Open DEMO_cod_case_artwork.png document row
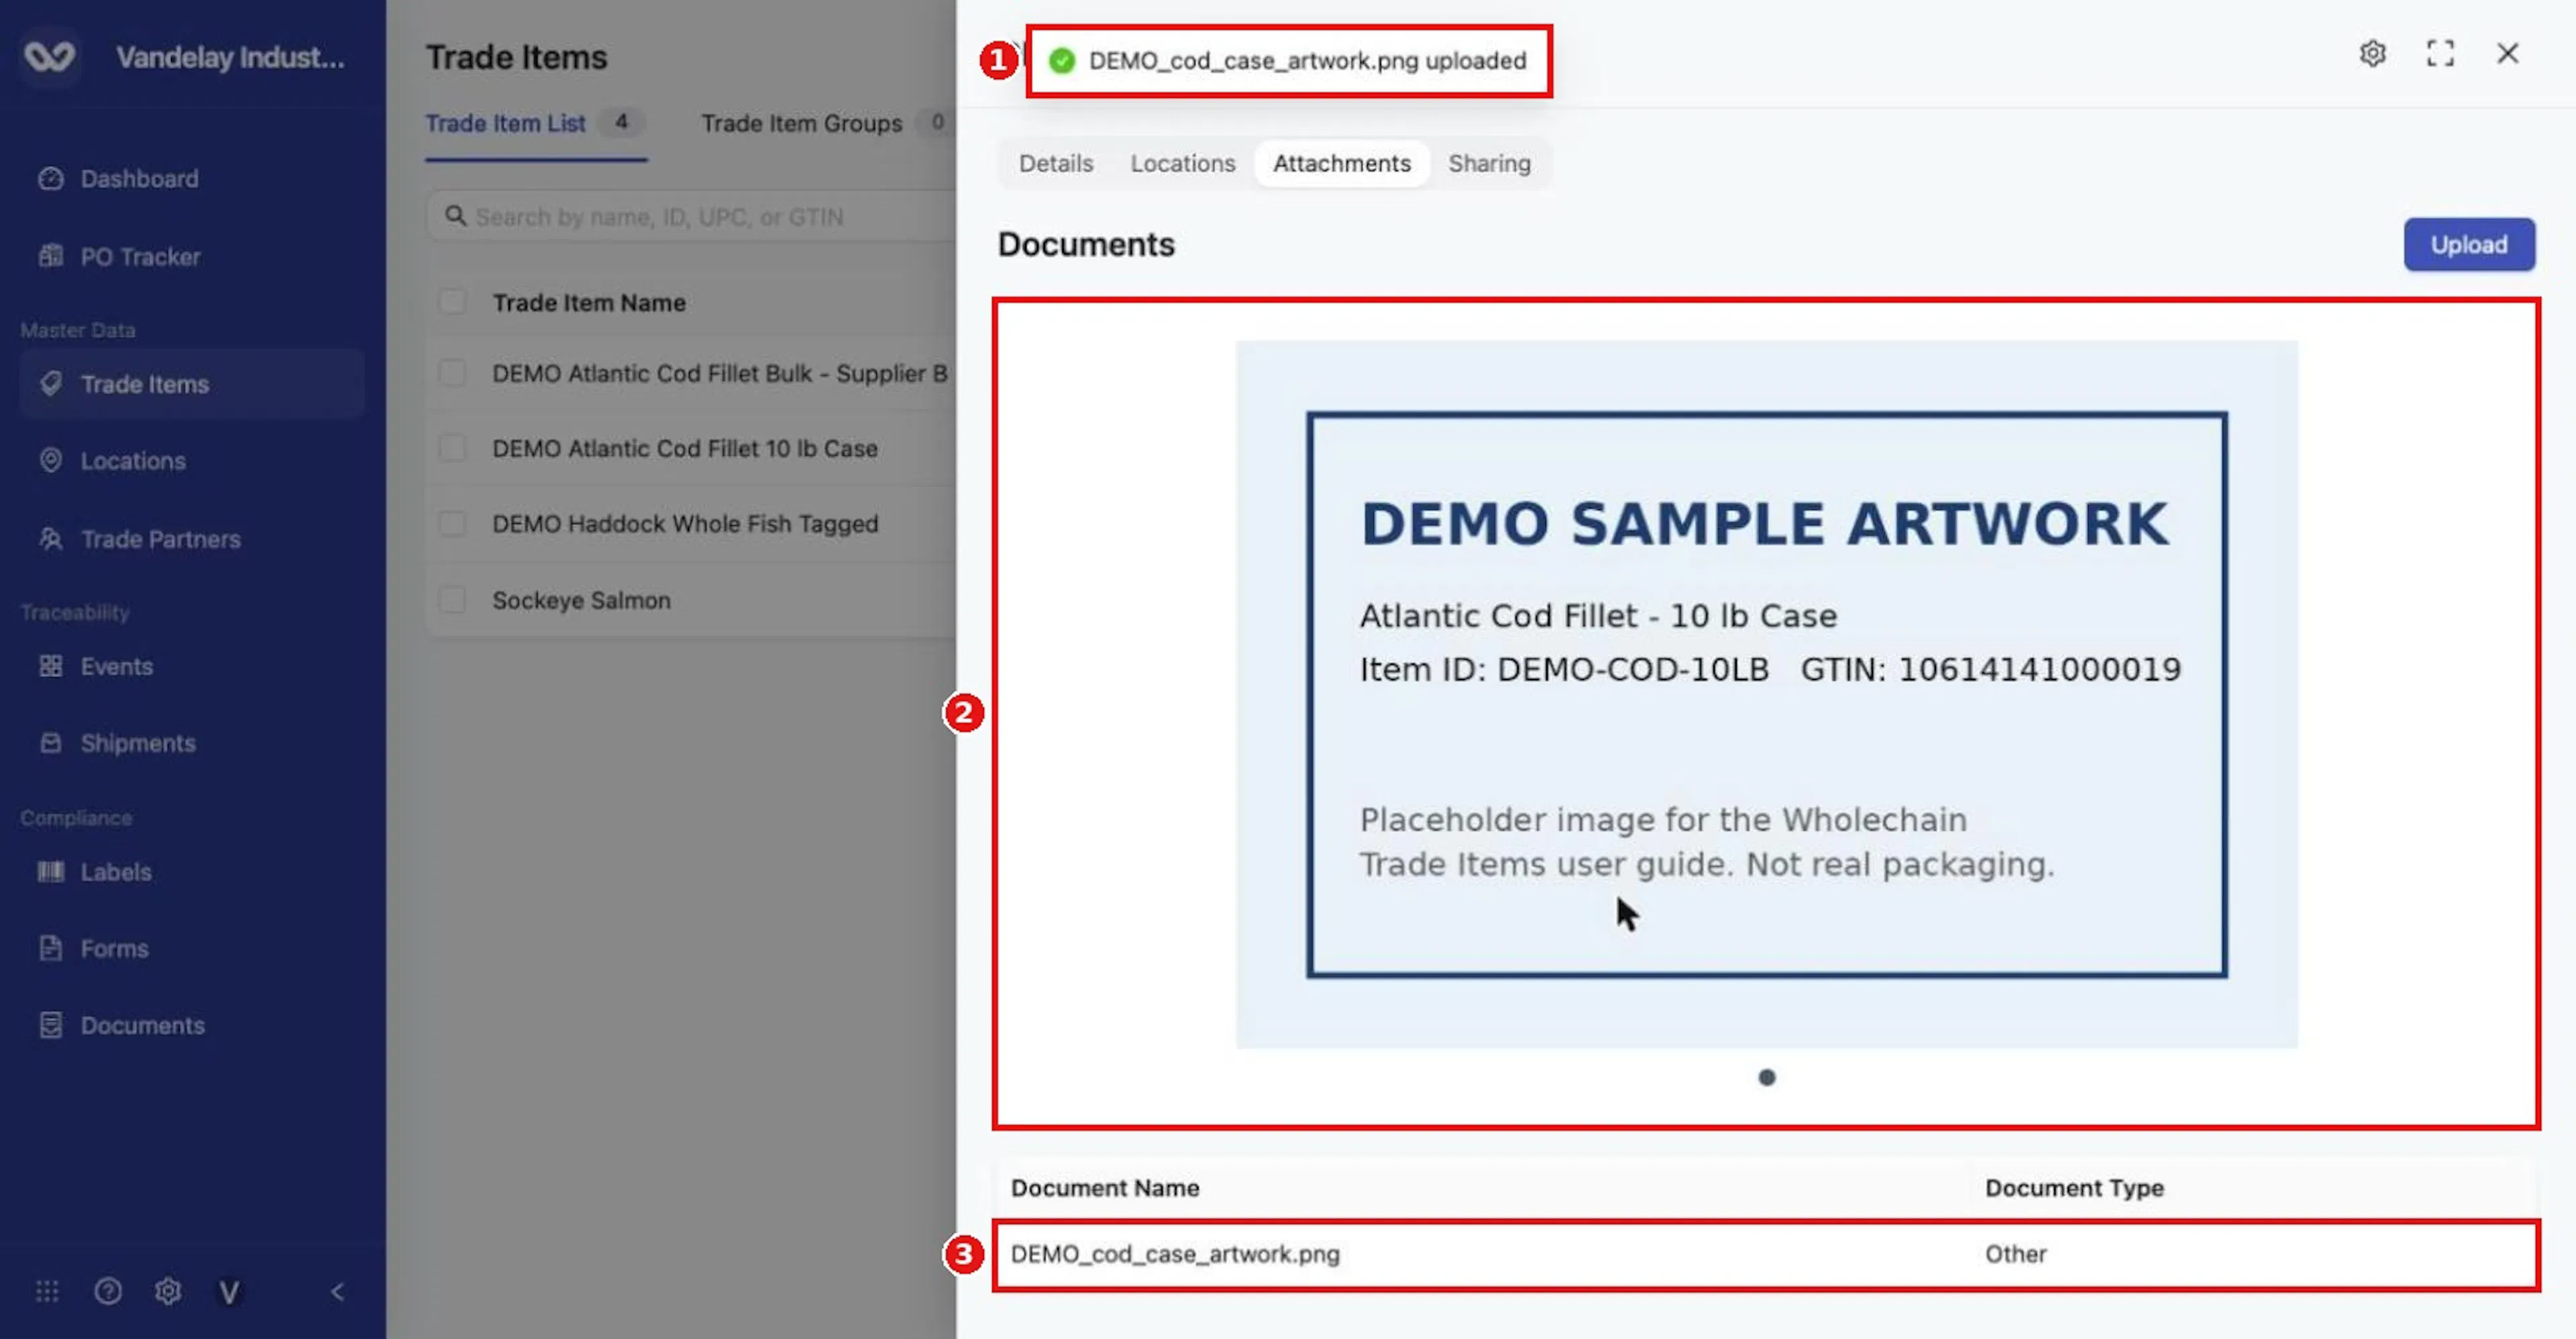 coord(1766,1254)
